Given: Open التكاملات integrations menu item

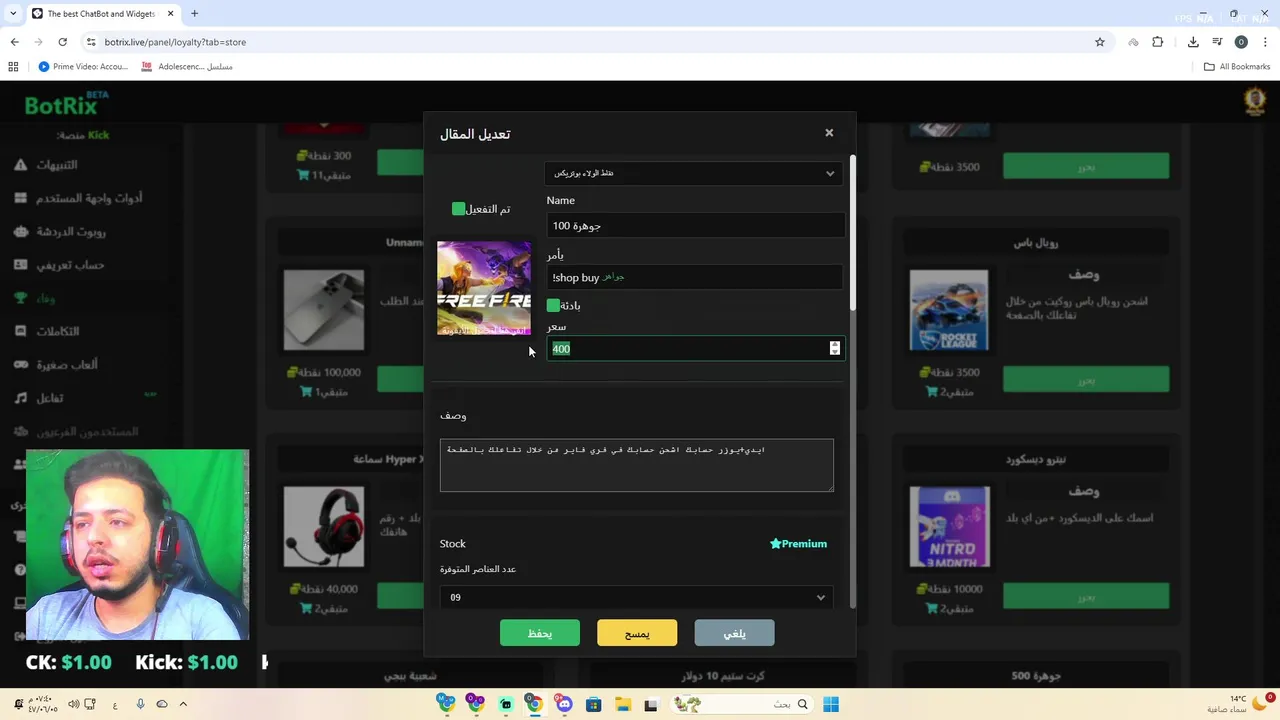Looking at the screenshot, I should pos(57,331).
